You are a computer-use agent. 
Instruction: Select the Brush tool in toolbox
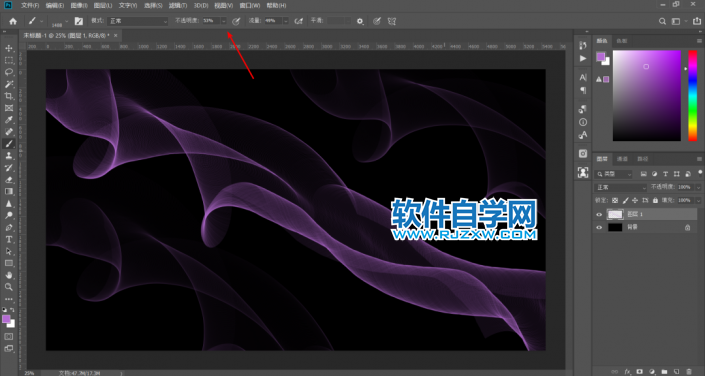[x=9, y=143]
